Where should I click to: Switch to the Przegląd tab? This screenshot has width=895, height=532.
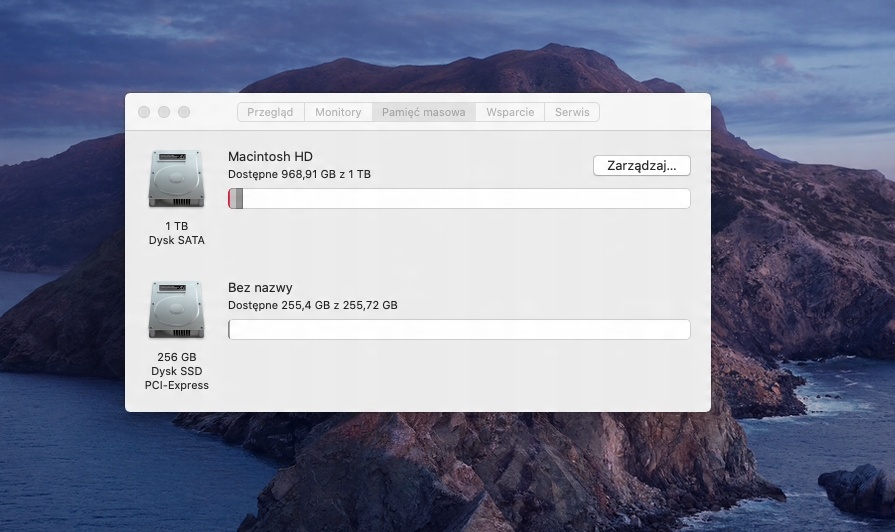pyautogui.click(x=271, y=112)
